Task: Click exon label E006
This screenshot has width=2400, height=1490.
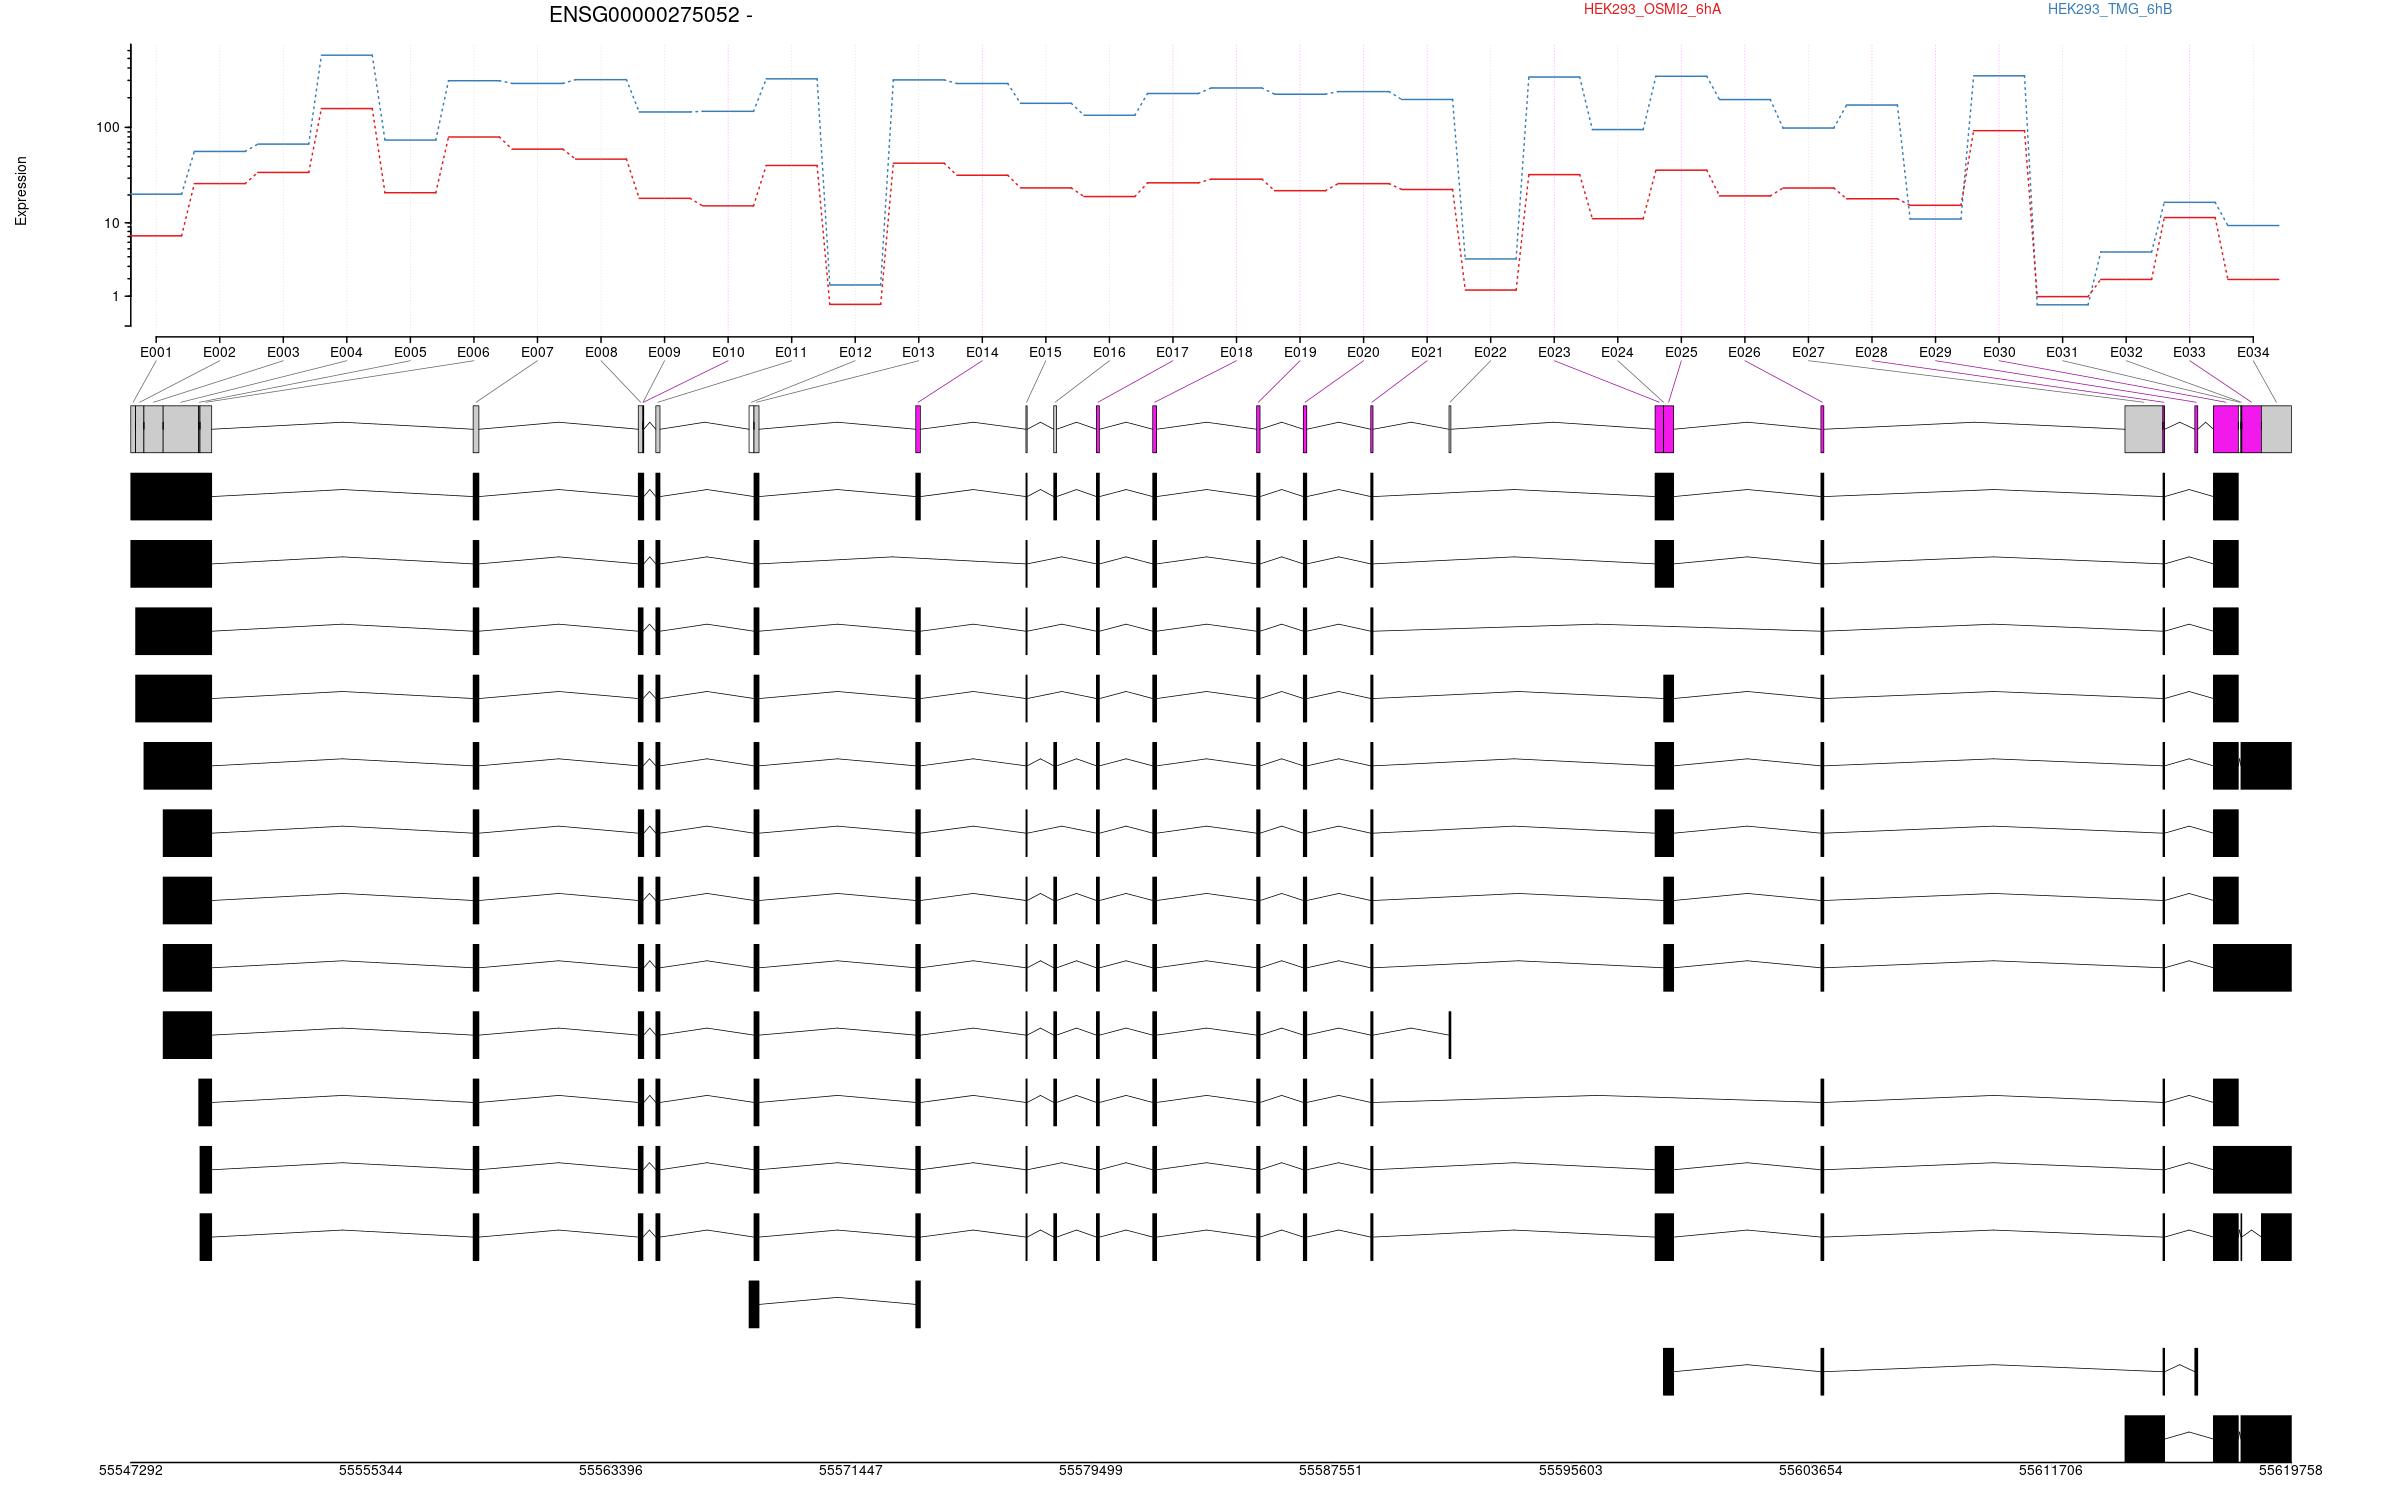Action: [x=473, y=352]
